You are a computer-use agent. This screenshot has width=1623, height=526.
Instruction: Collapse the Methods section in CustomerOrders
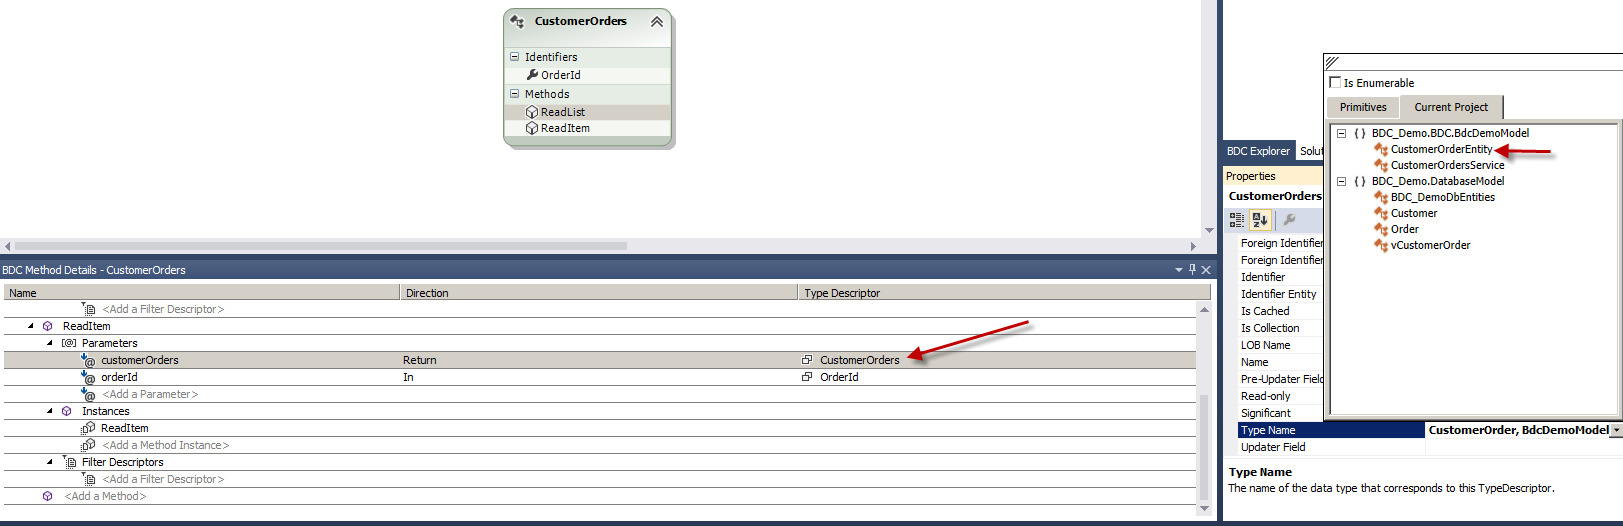515,94
